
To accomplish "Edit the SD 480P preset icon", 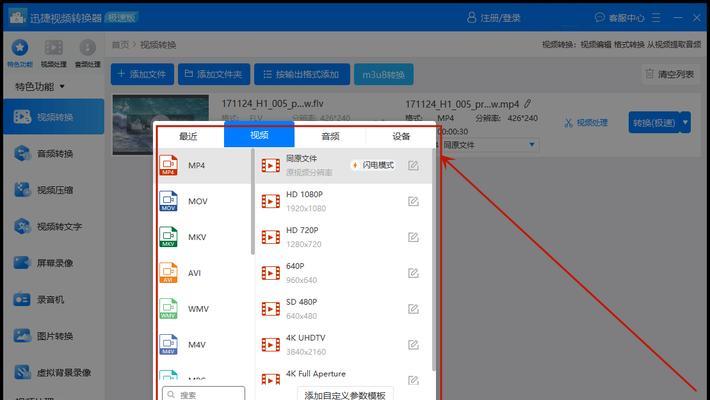I will [413, 308].
